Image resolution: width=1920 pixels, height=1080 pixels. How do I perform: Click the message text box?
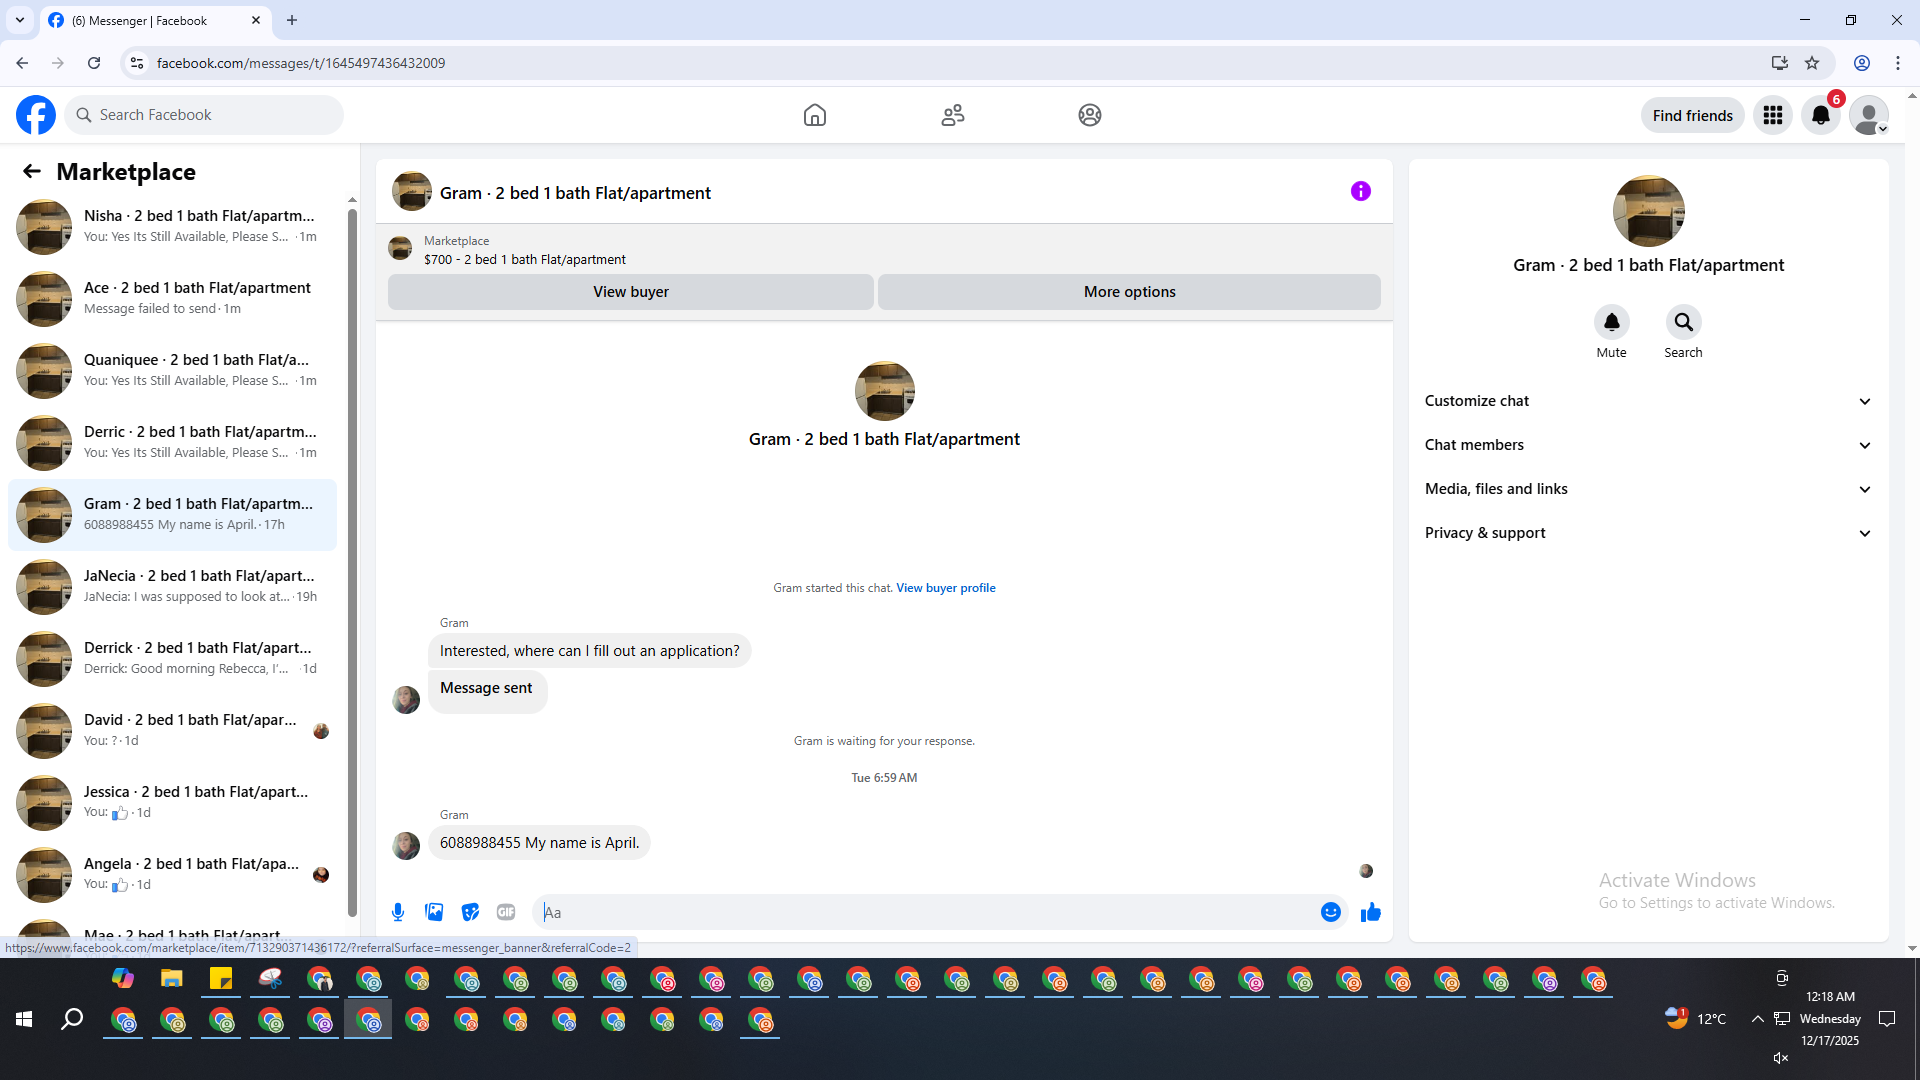(x=927, y=912)
